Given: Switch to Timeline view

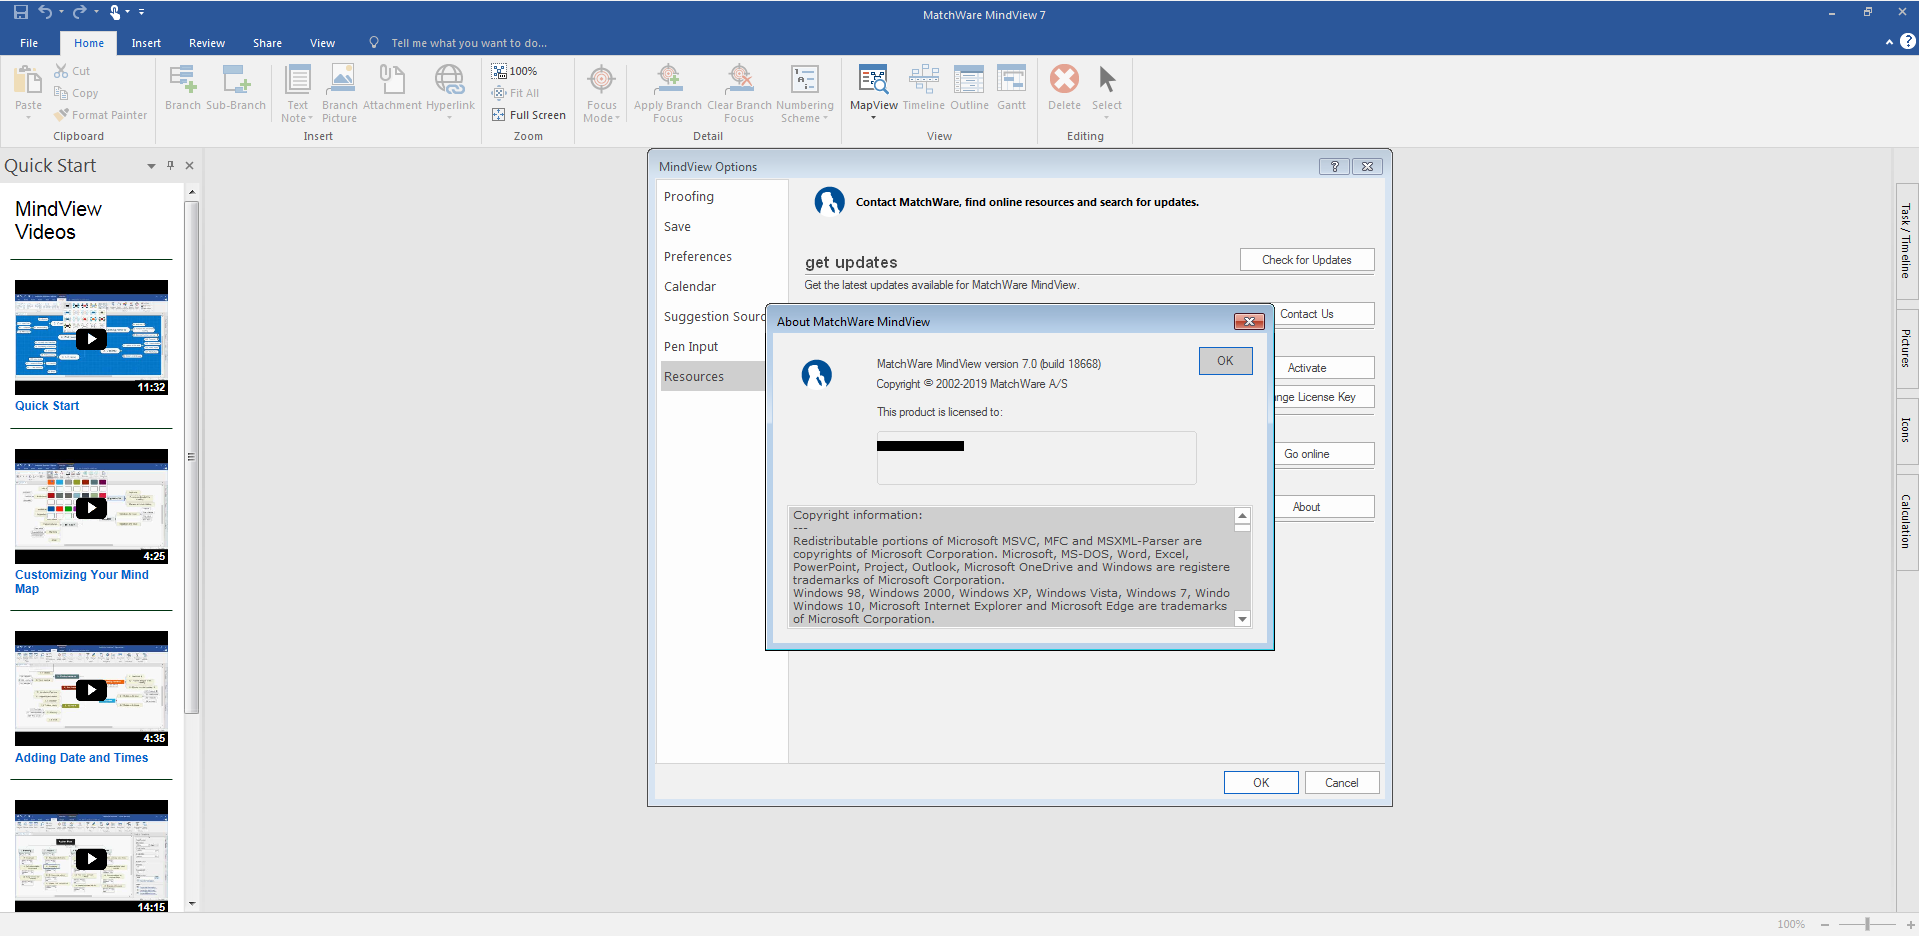Looking at the screenshot, I should coord(923,88).
